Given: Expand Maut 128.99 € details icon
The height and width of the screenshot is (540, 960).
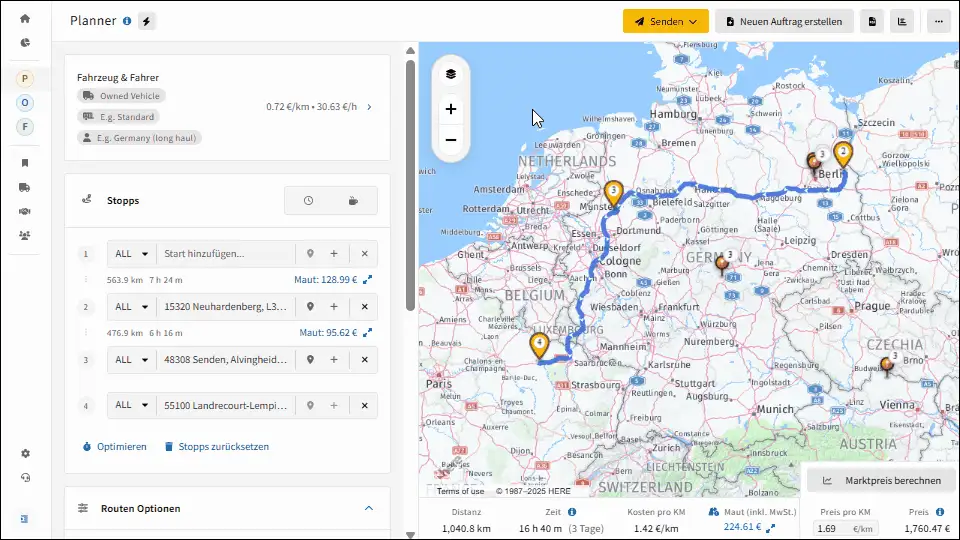Looking at the screenshot, I should pos(367,280).
